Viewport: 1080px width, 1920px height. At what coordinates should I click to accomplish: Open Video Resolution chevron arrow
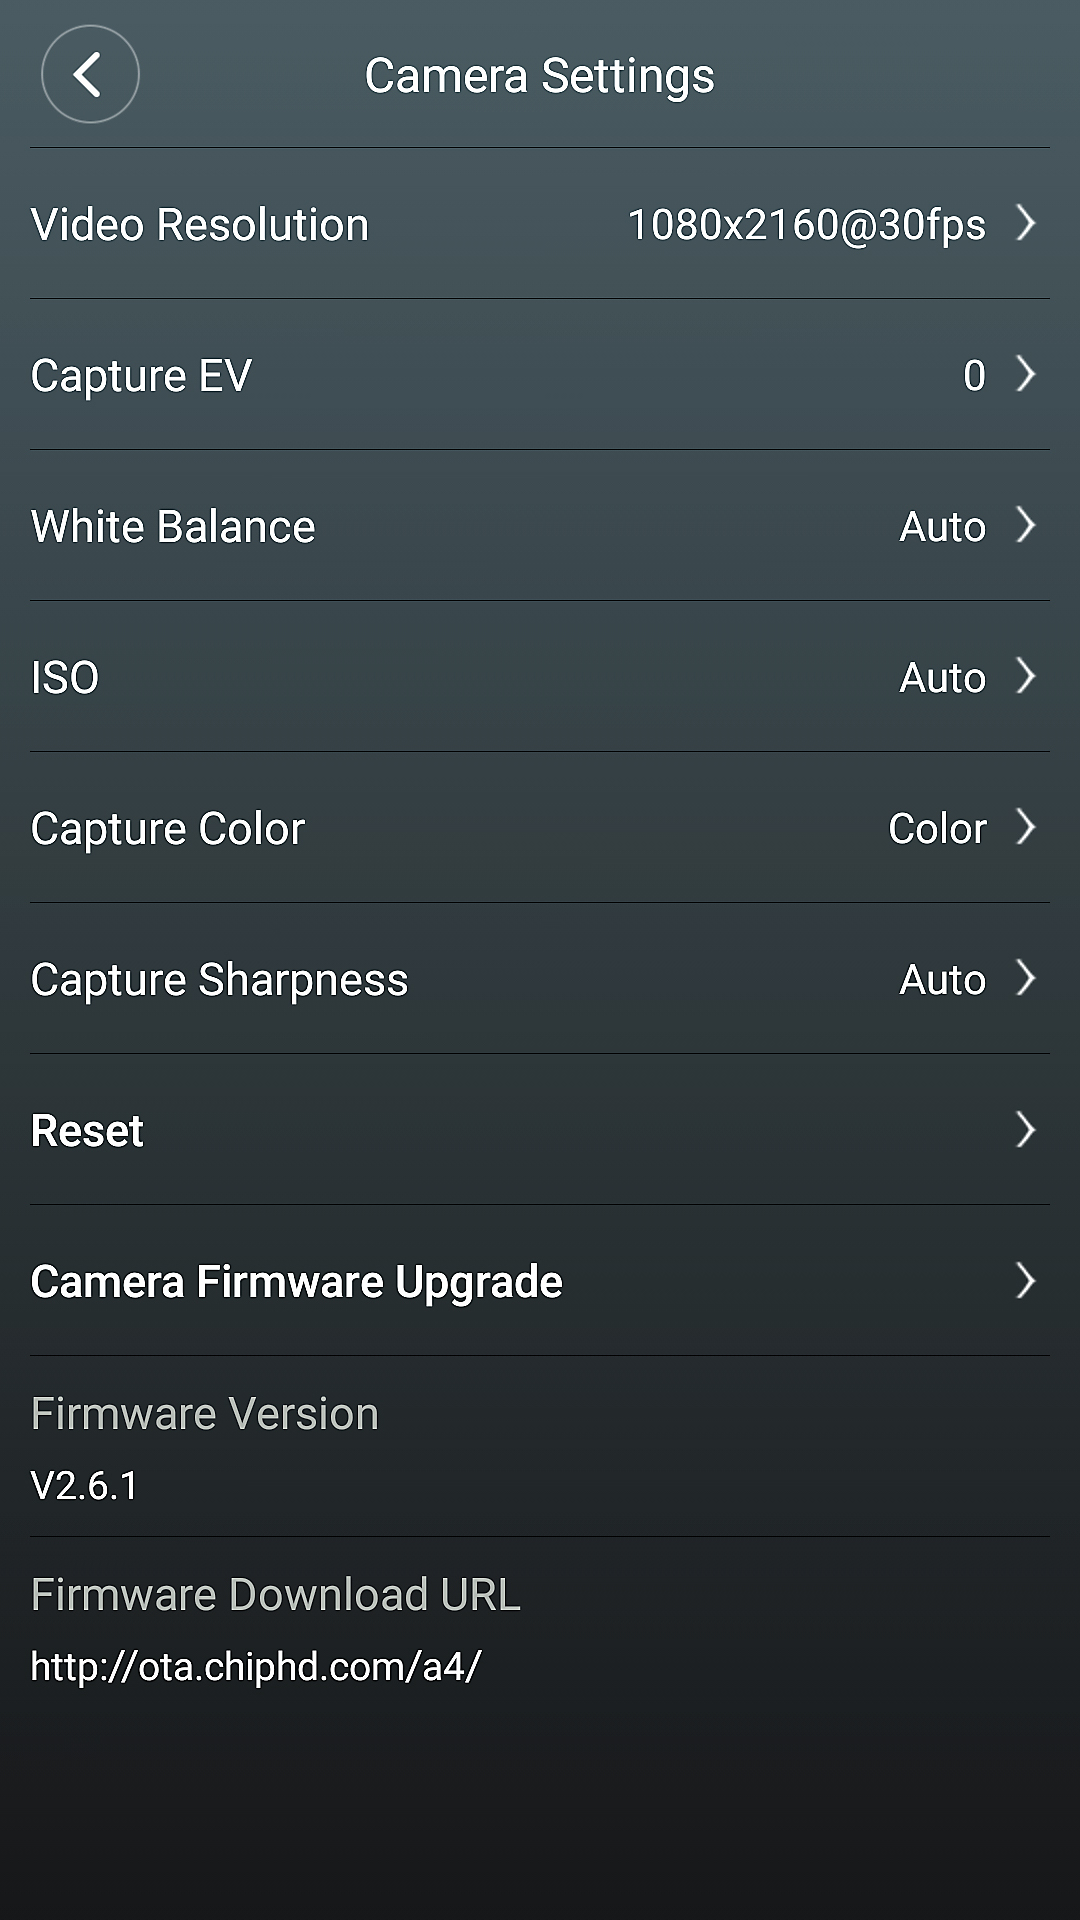(x=1025, y=223)
